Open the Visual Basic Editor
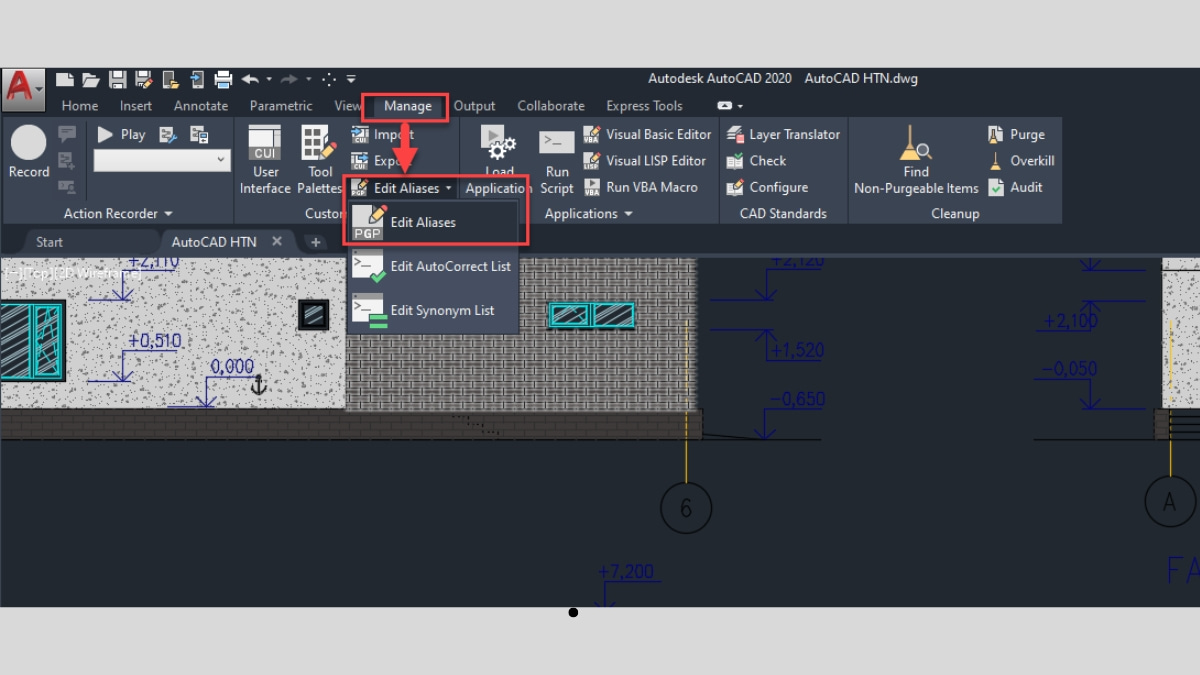Screen dimensions: 1200x675 (x=647, y=134)
